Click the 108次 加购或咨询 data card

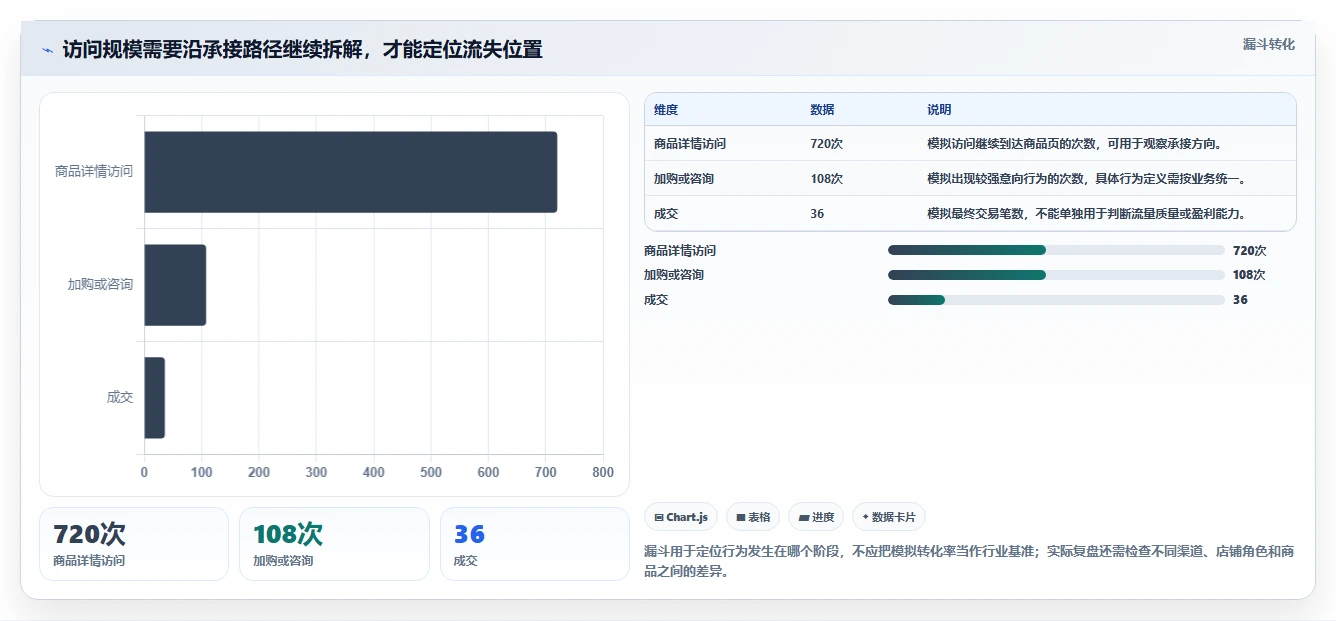pos(334,544)
